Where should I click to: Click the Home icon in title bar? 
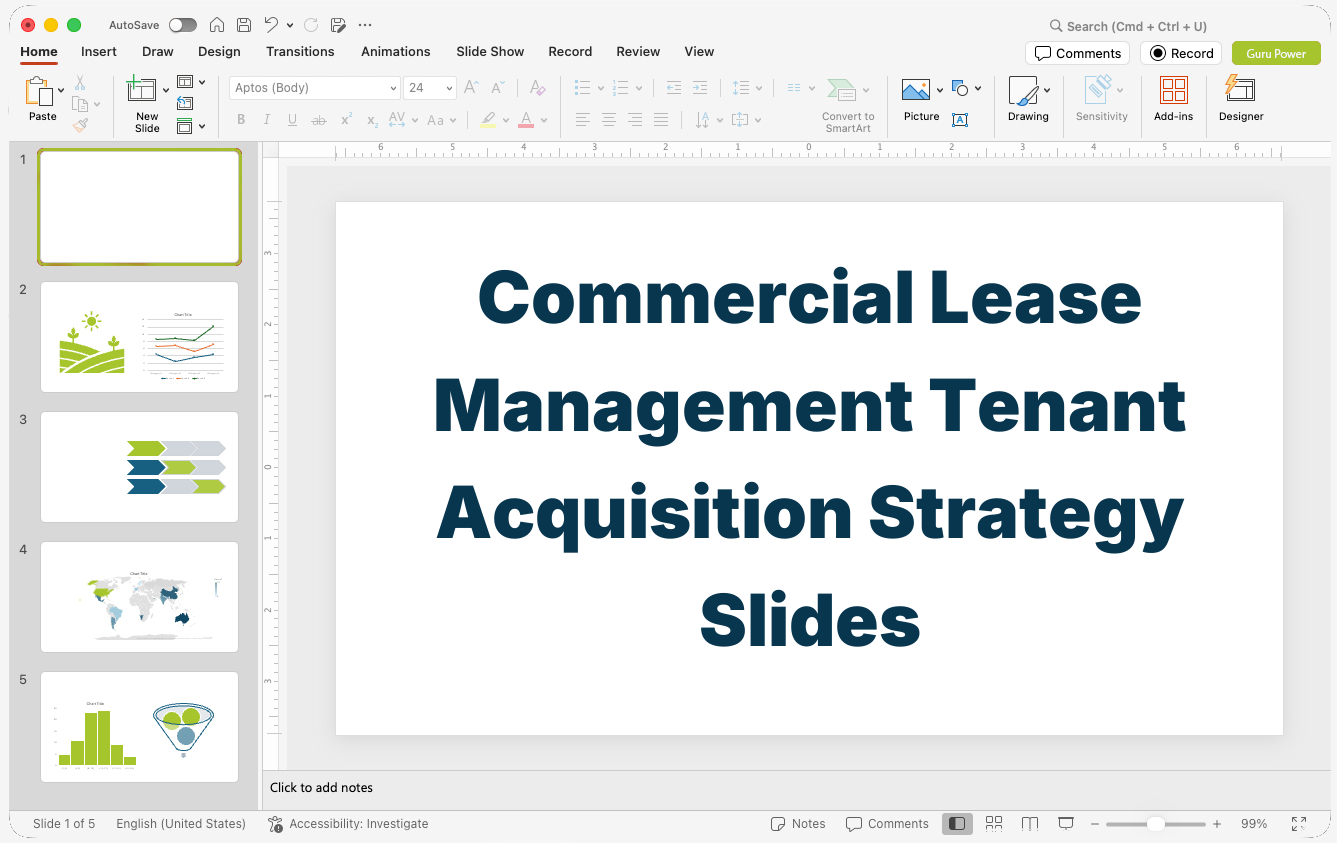(217, 25)
